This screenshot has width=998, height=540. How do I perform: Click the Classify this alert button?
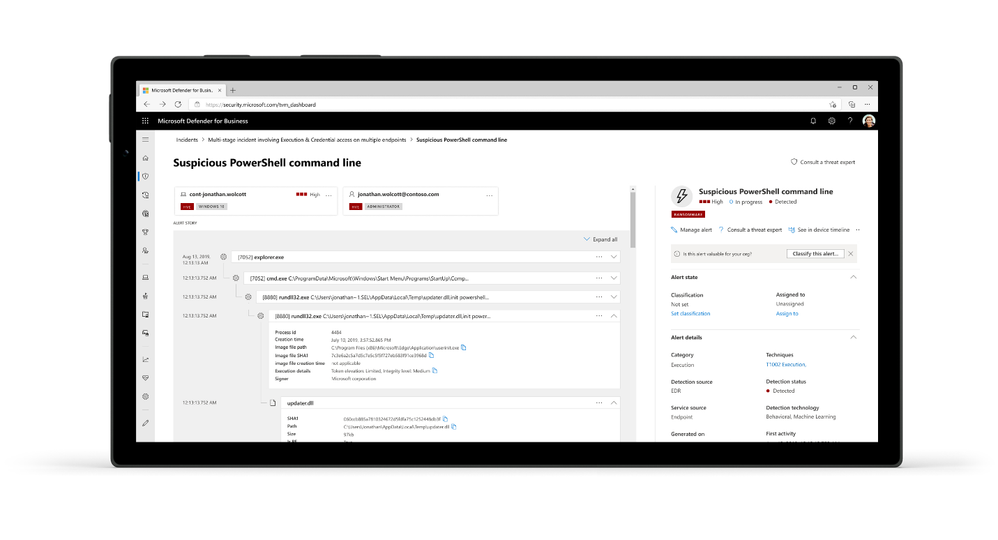pyautogui.click(x=815, y=253)
